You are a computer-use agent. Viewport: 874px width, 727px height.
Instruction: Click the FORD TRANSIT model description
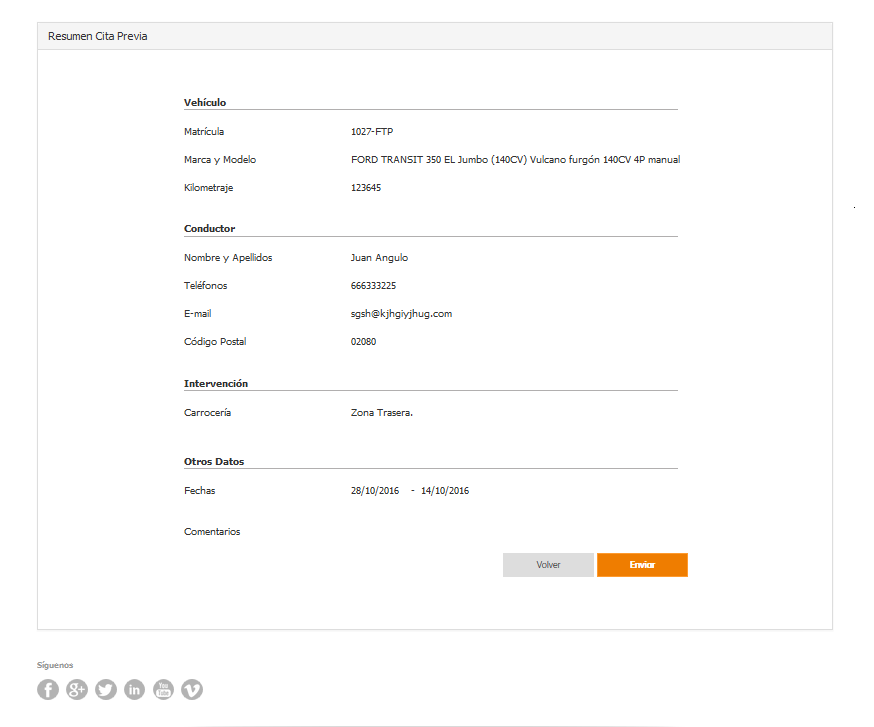515,160
